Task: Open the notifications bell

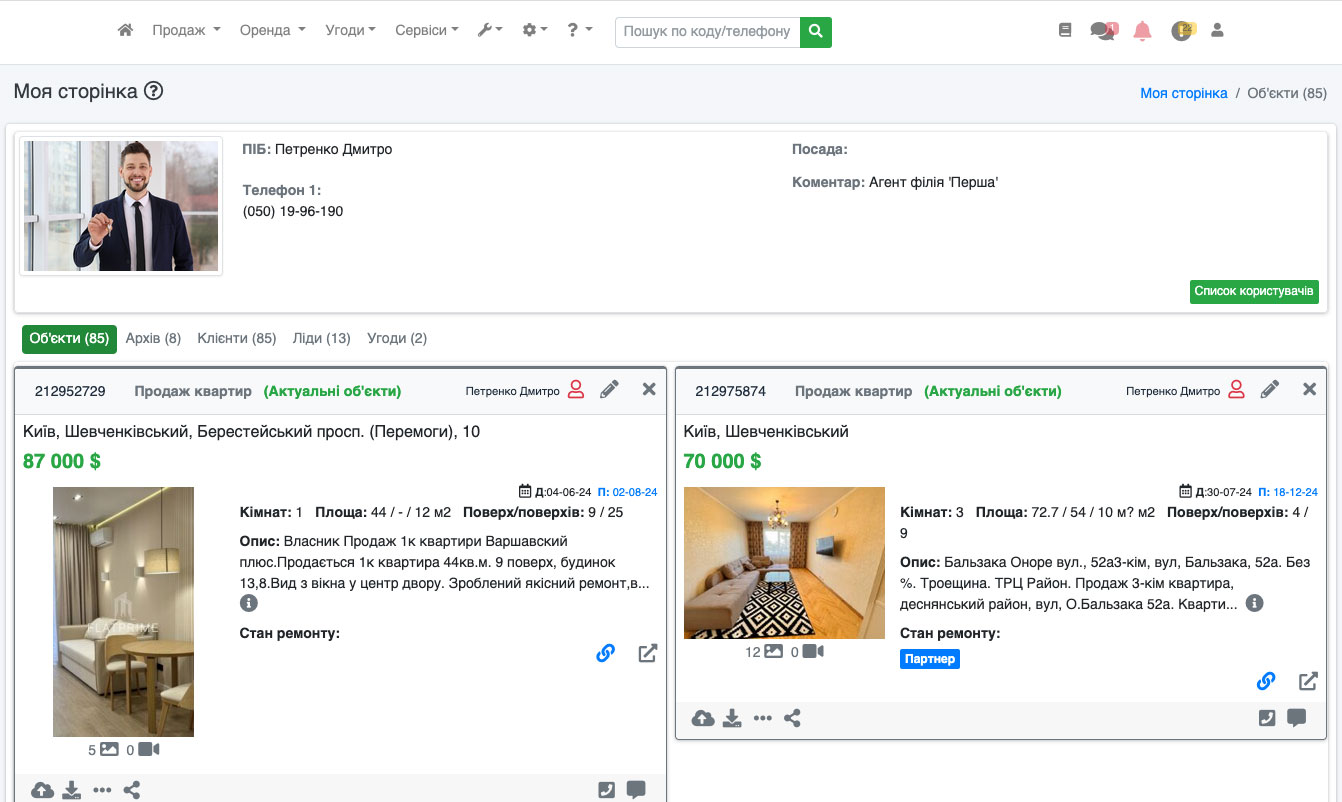Action: (1142, 31)
